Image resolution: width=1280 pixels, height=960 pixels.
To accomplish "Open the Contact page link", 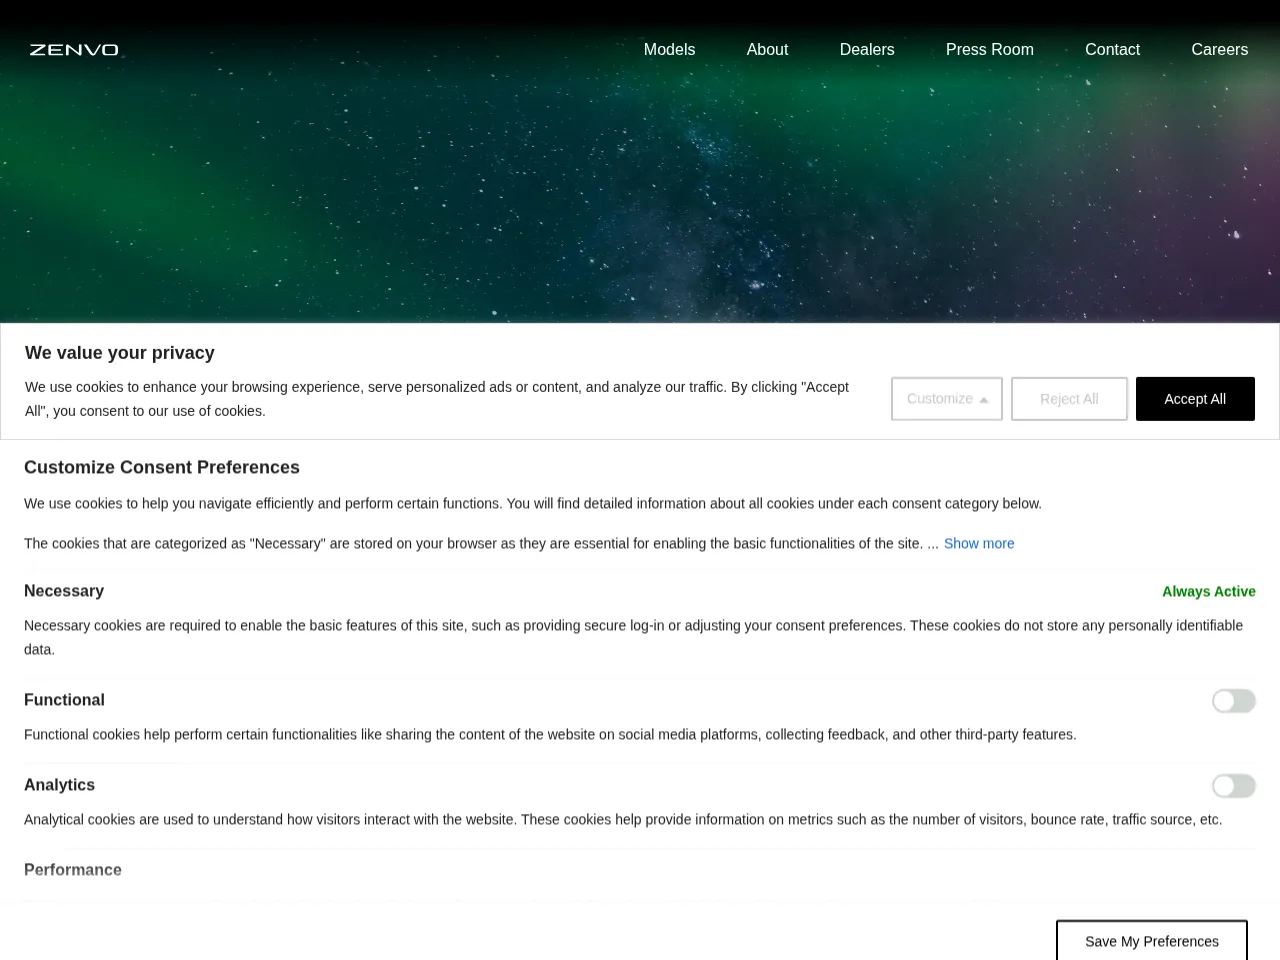I will (x=1112, y=49).
